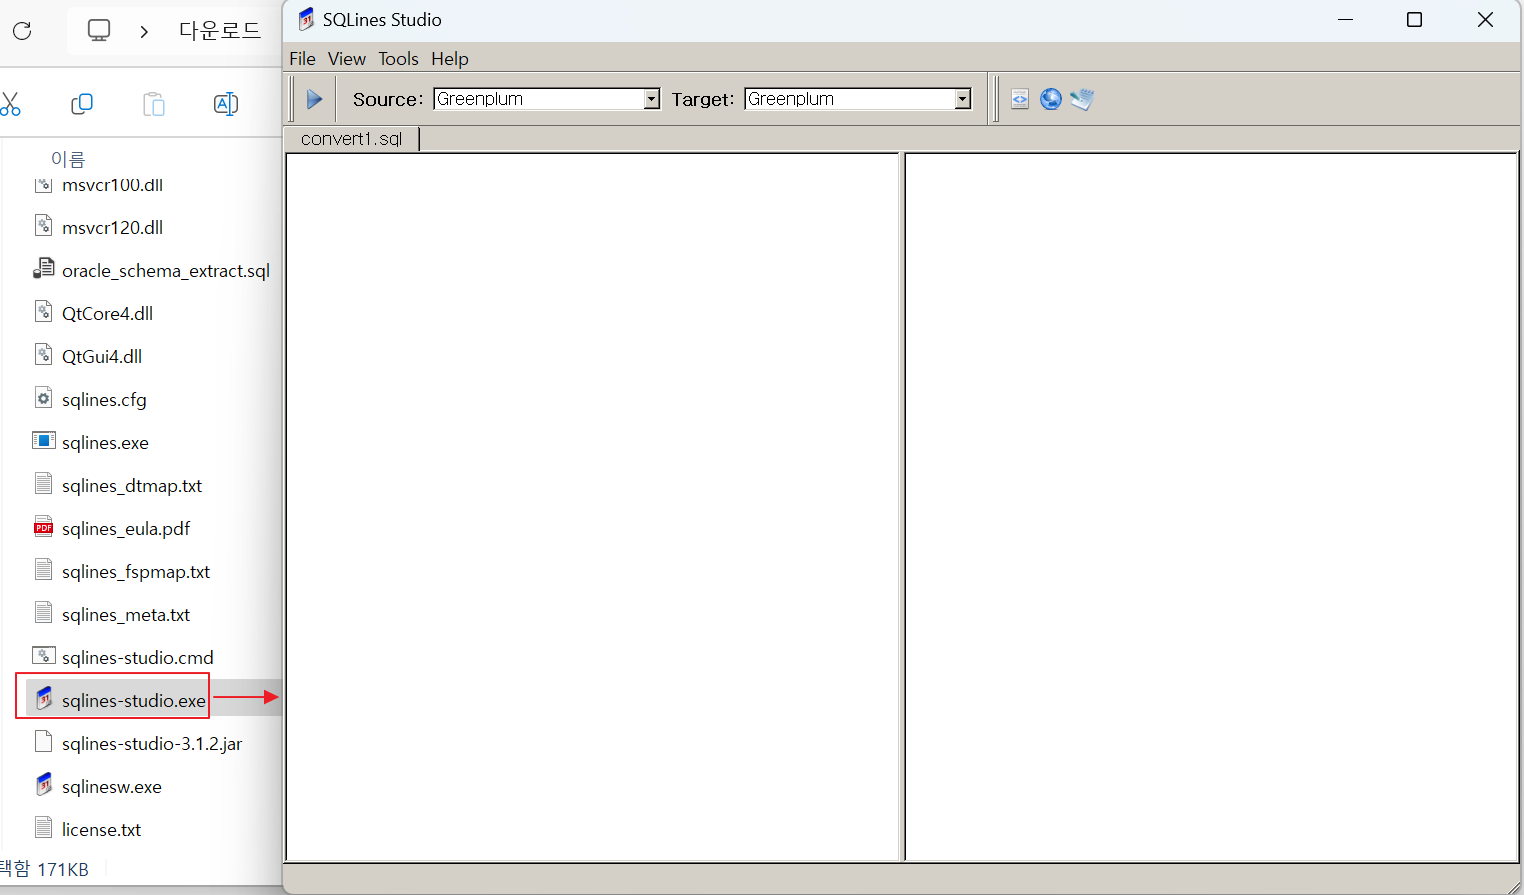Open the Help menu

[x=450, y=59]
